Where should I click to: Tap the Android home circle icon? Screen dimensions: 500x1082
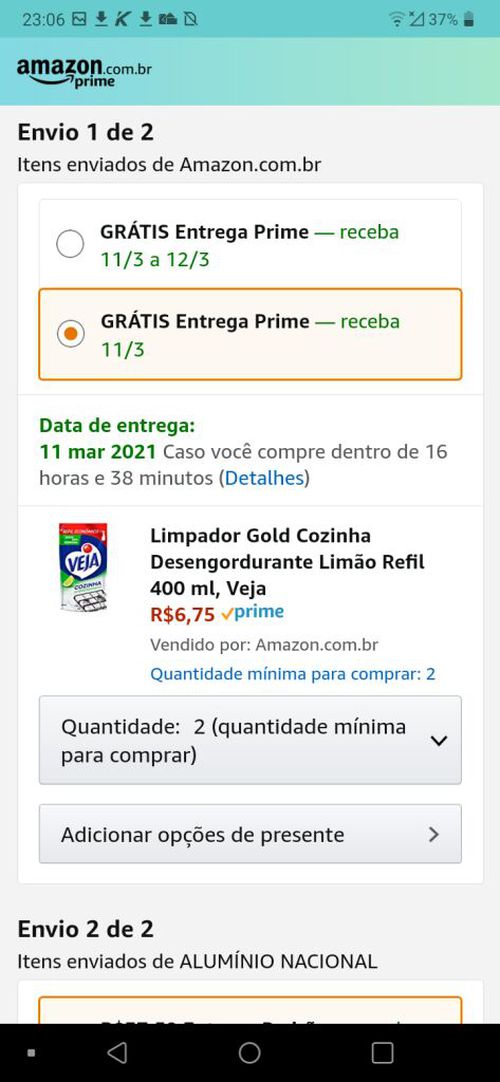(x=250, y=1052)
